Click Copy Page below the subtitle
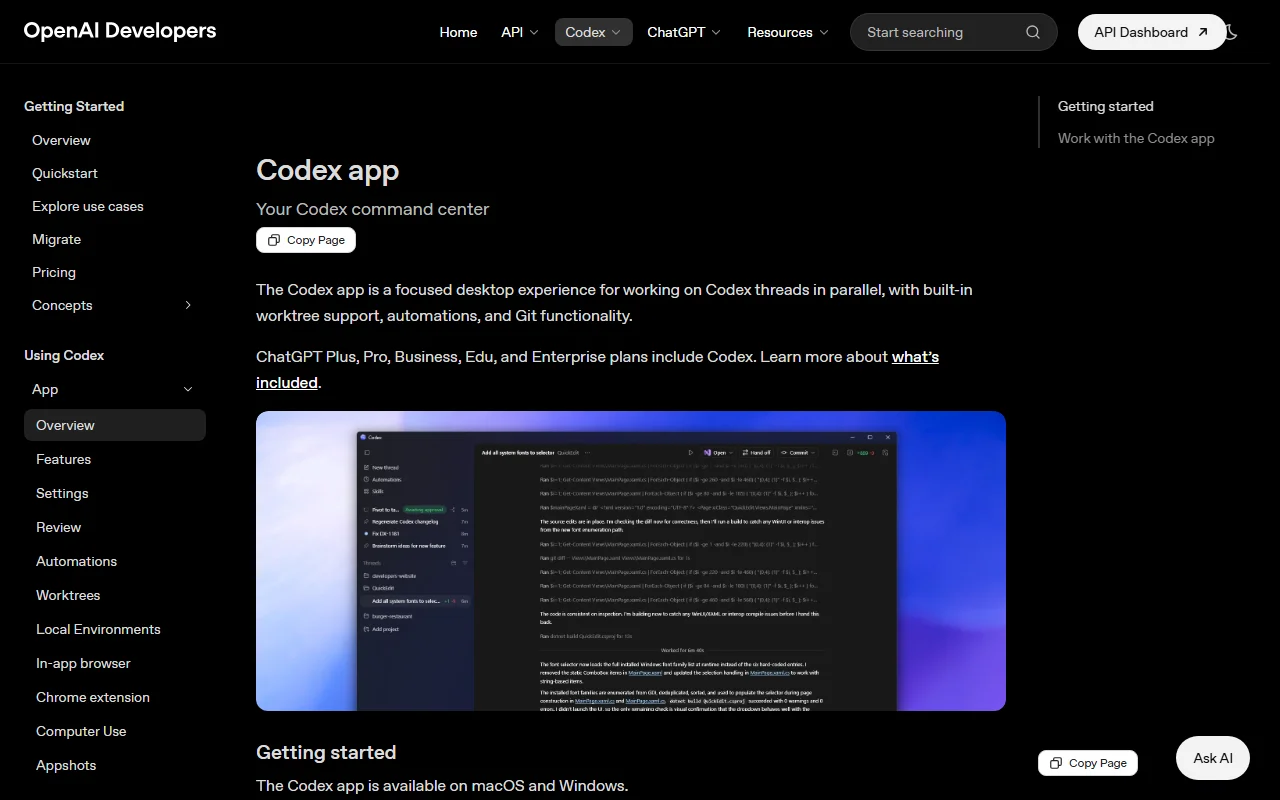This screenshot has height=800, width=1280. (306, 240)
